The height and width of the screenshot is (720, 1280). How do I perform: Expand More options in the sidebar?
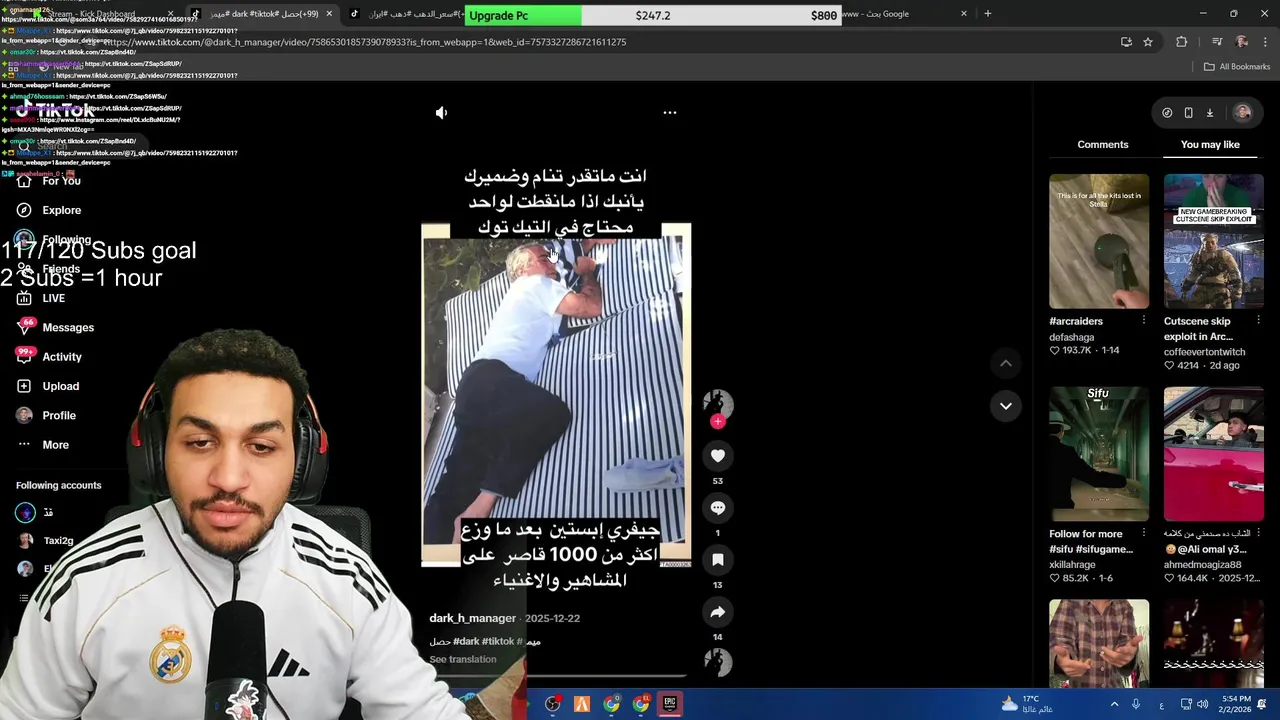click(x=56, y=445)
